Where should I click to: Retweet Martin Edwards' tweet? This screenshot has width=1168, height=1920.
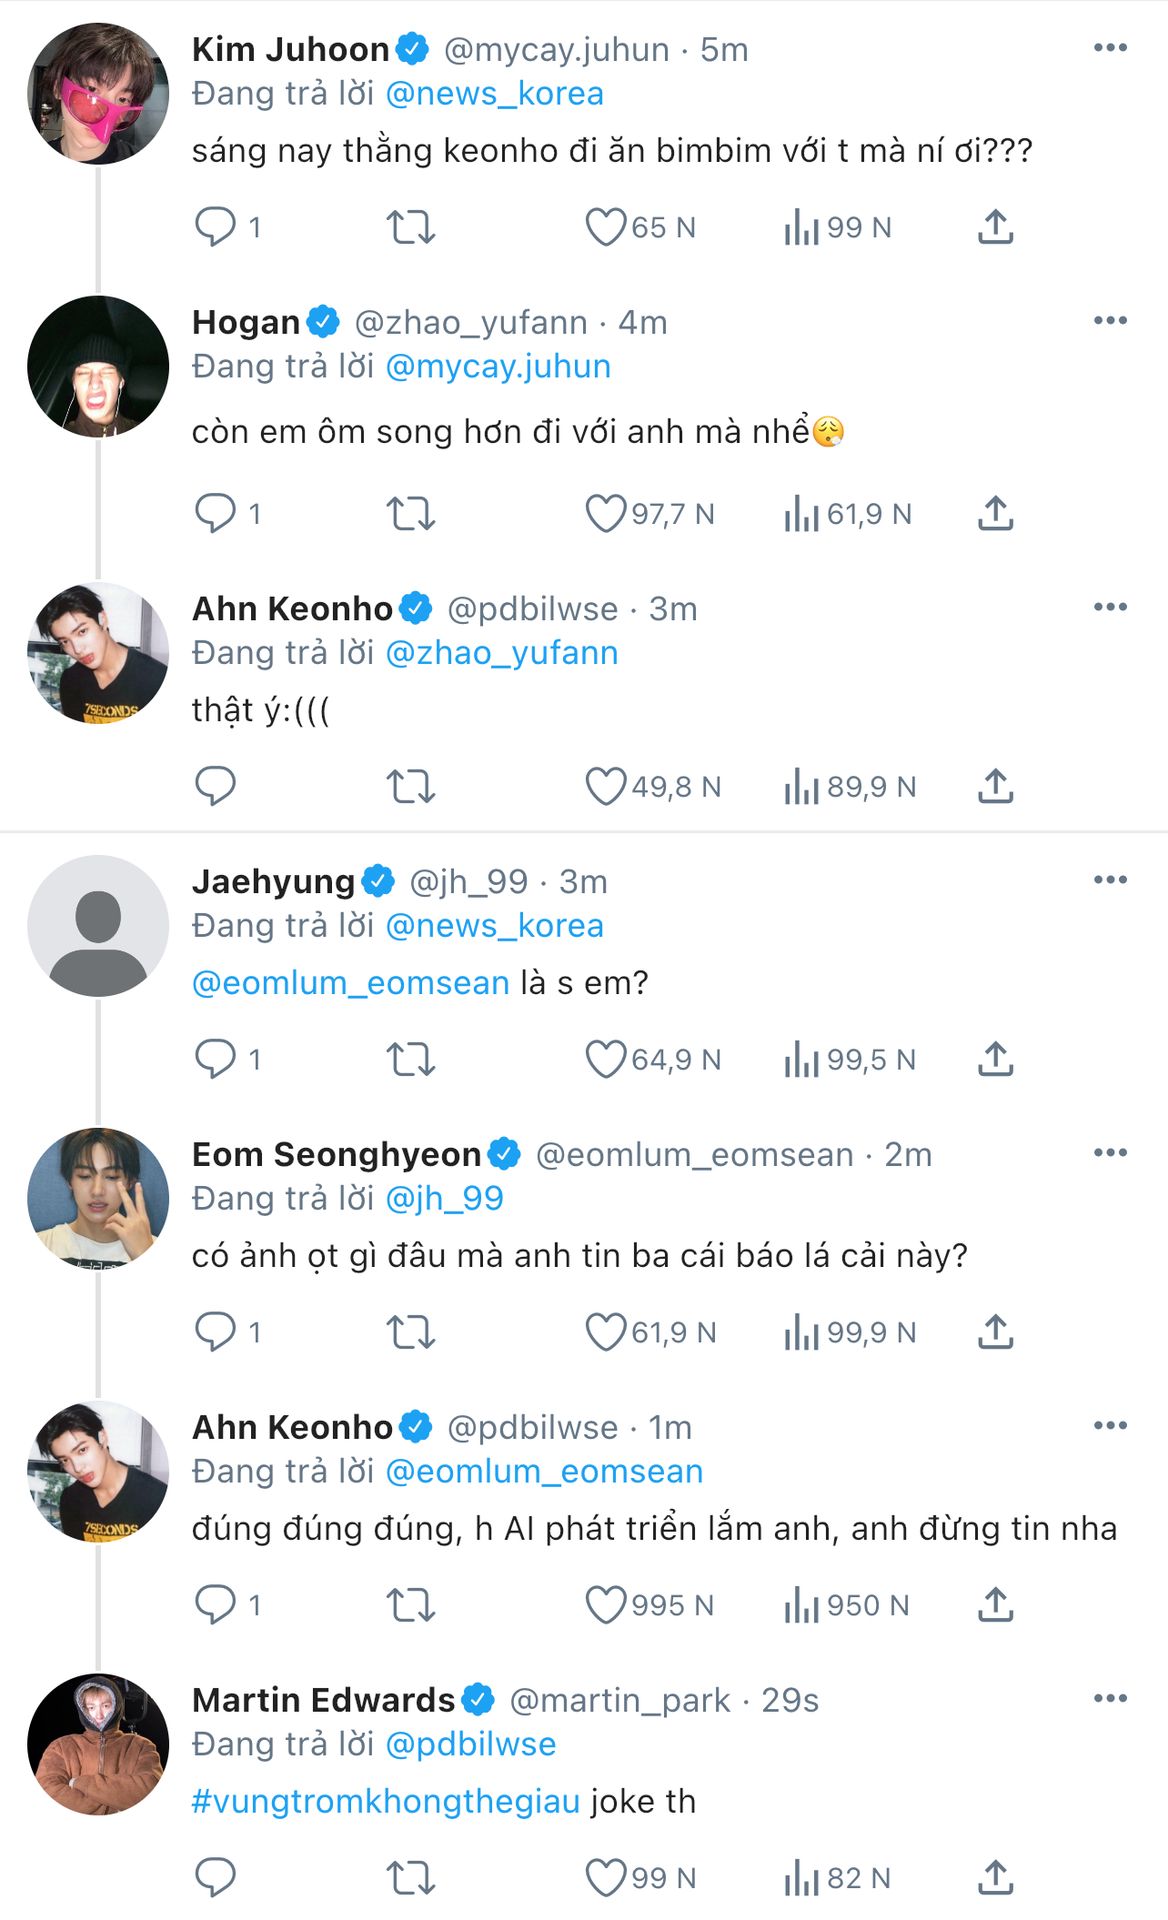[x=410, y=1878]
